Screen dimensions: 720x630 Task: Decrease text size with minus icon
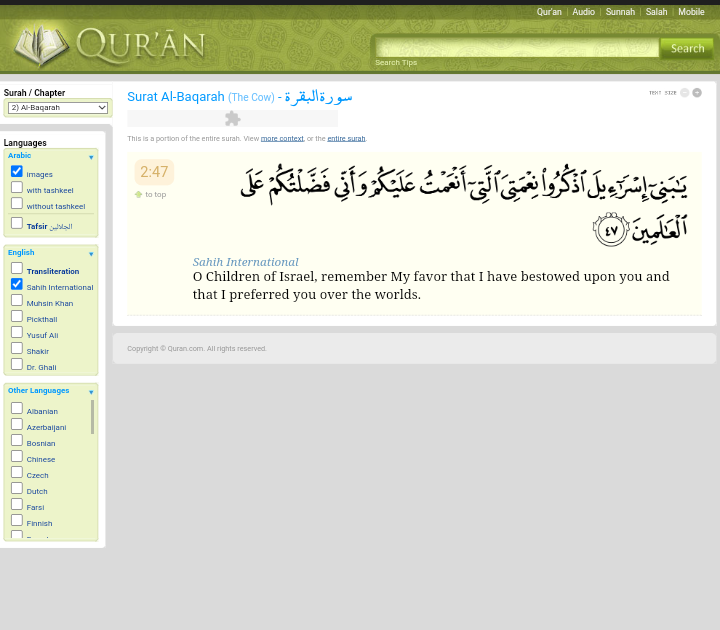point(684,93)
